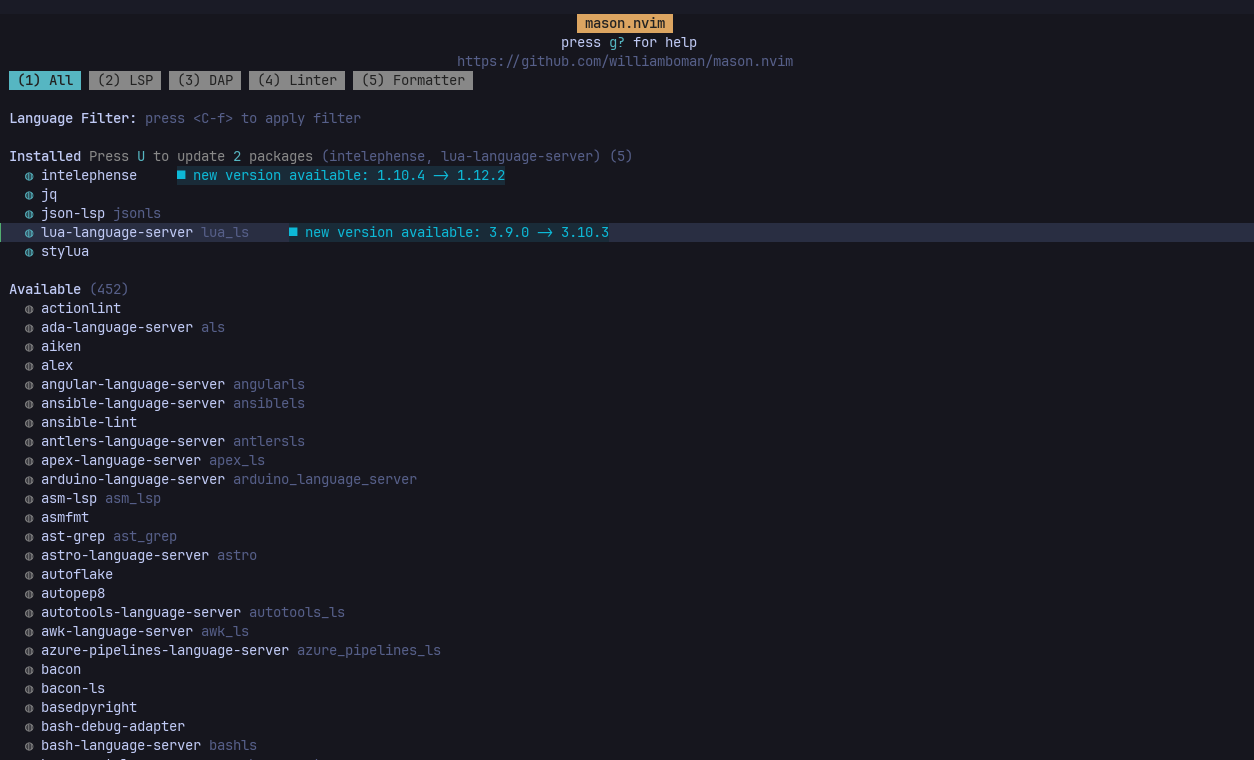The height and width of the screenshot is (760, 1254).
Task: Click the icon beside ansible-lint
Action: [29, 423]
